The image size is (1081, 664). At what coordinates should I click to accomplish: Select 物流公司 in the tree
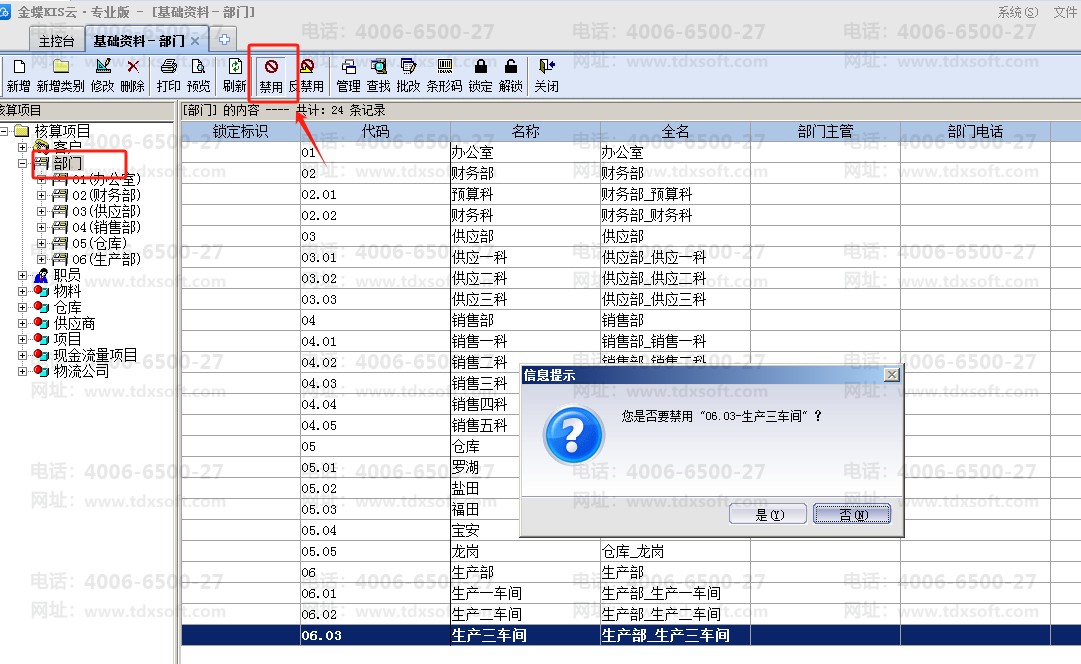click(81, 371)
